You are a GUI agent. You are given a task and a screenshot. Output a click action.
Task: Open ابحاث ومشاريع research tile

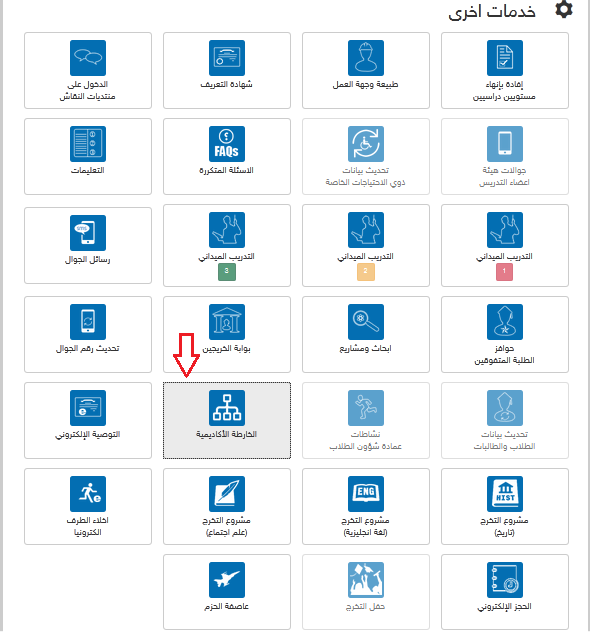pyautogui.click(x=366, y=335)
